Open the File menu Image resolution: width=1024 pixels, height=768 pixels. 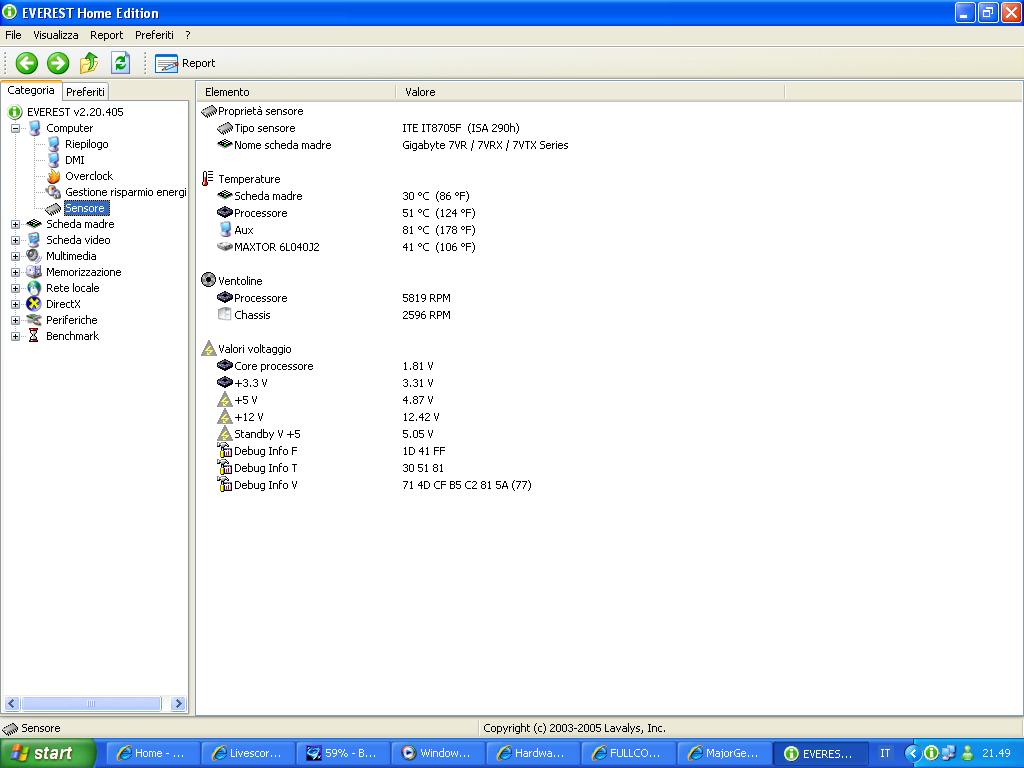[x=13, y=35]
